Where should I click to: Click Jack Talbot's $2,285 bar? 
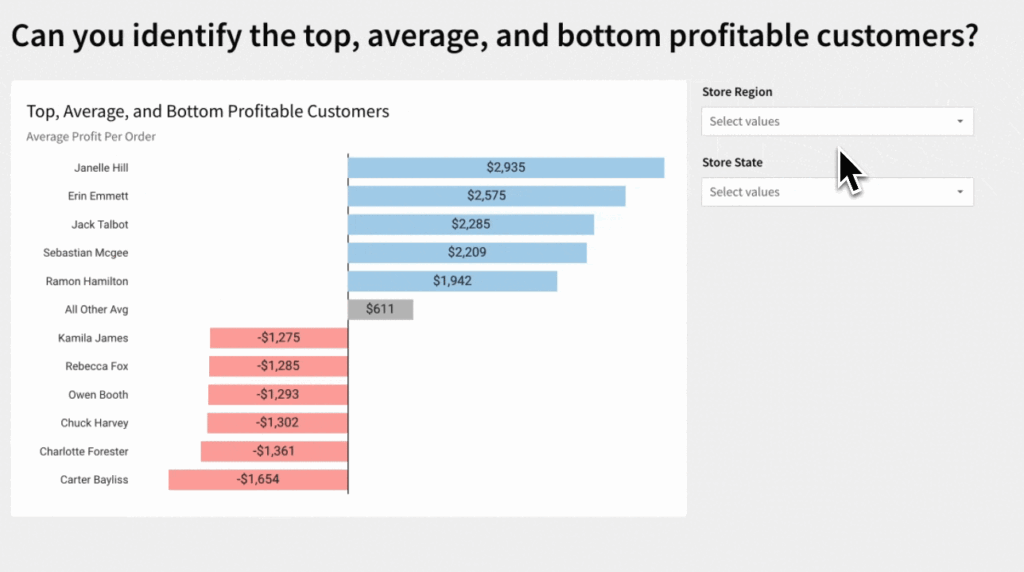coord(471,224)
